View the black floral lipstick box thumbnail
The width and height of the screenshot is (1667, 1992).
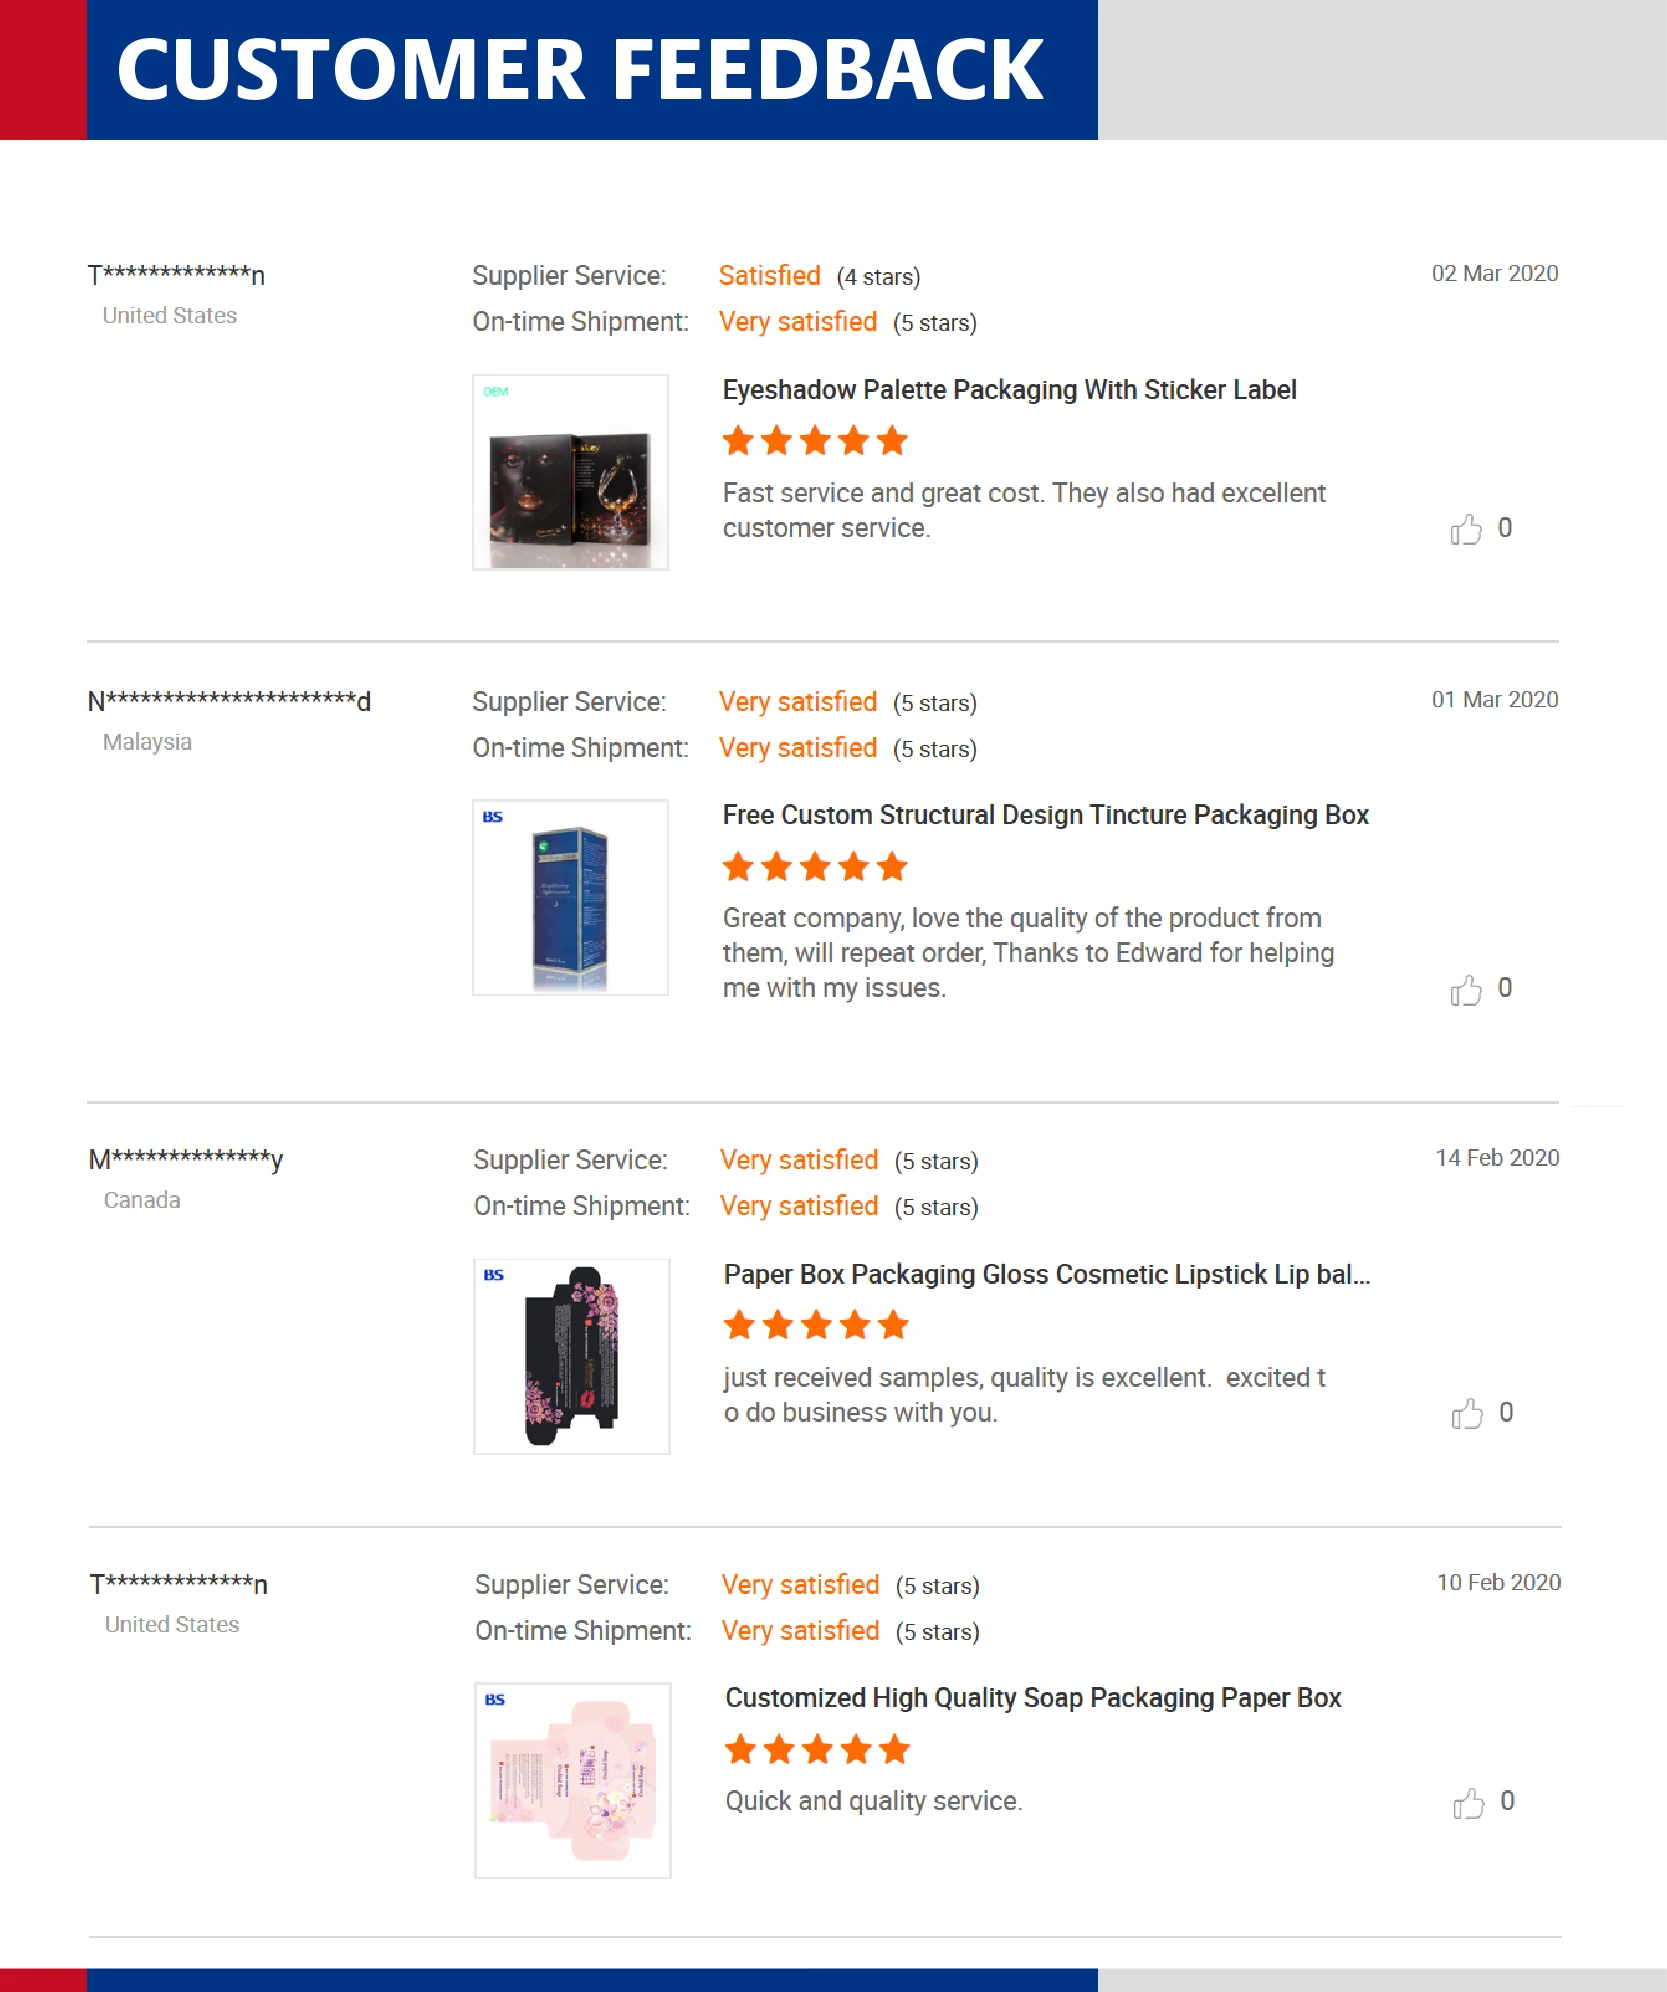click(x=571, y=1356)
